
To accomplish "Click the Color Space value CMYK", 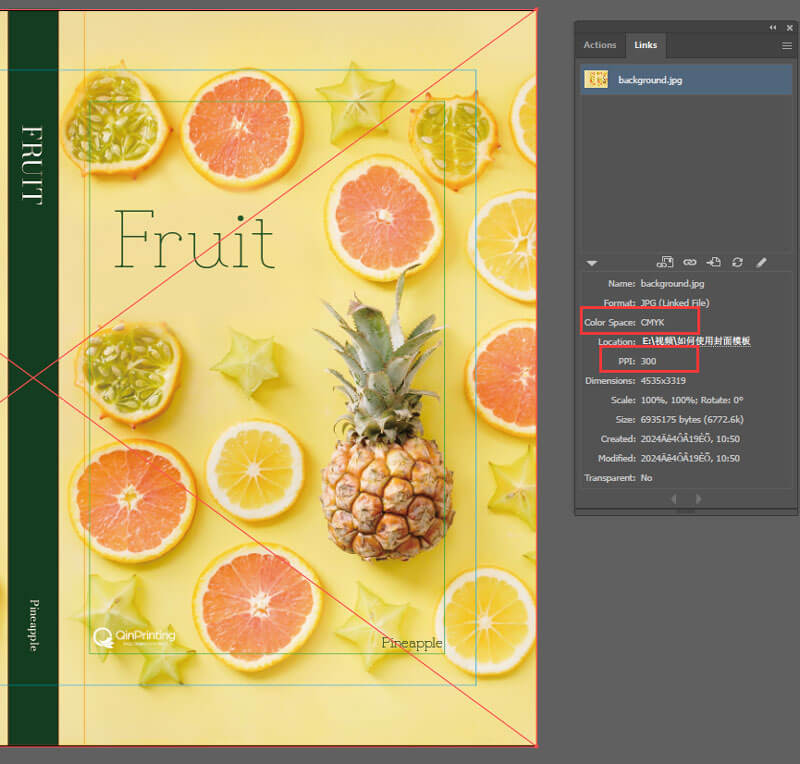I will click(653, 323).
